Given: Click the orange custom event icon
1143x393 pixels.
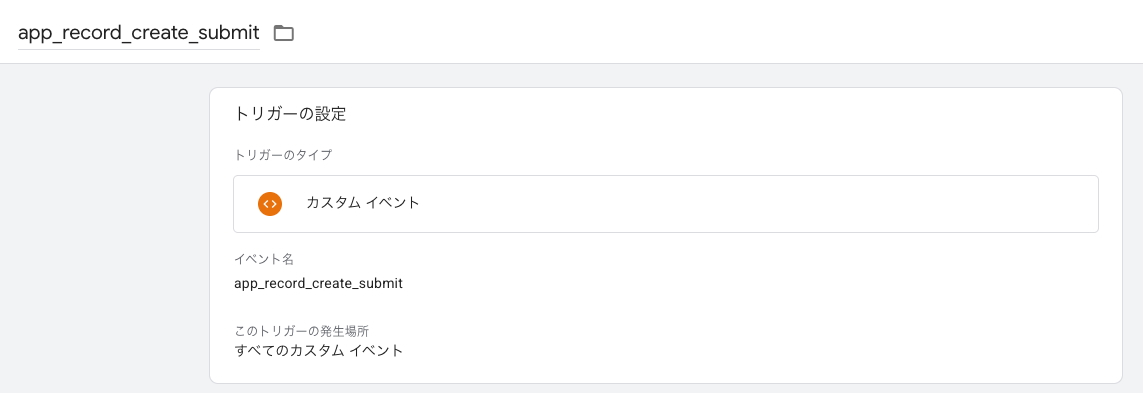Looking at the screenshot, I should pyautogui.click(x=270, y=203).
